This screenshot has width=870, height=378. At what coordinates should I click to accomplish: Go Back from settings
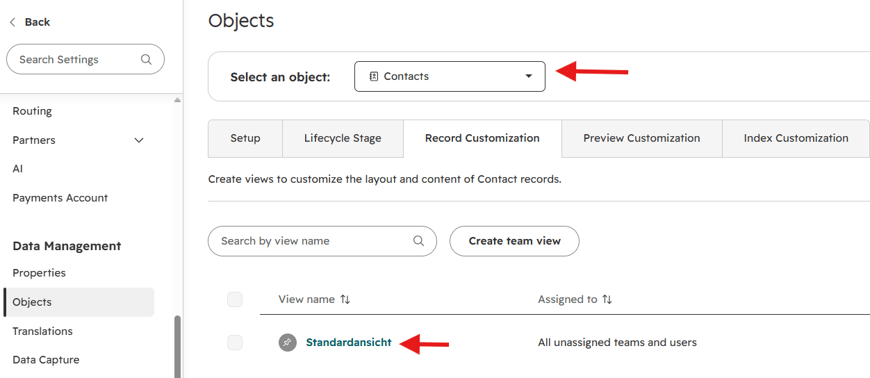[30, 22]
